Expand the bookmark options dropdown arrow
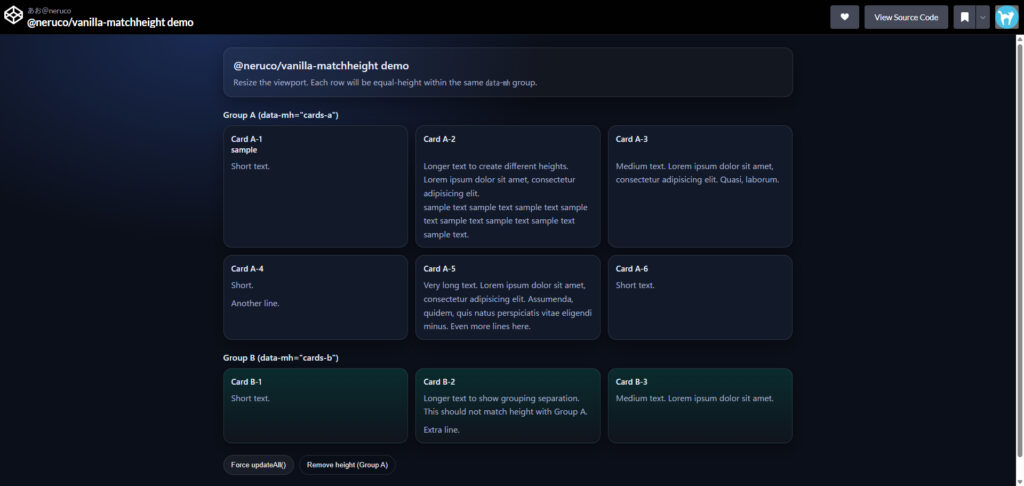Viewport: 1024px width, 486px height. click(x=983, y=17)
